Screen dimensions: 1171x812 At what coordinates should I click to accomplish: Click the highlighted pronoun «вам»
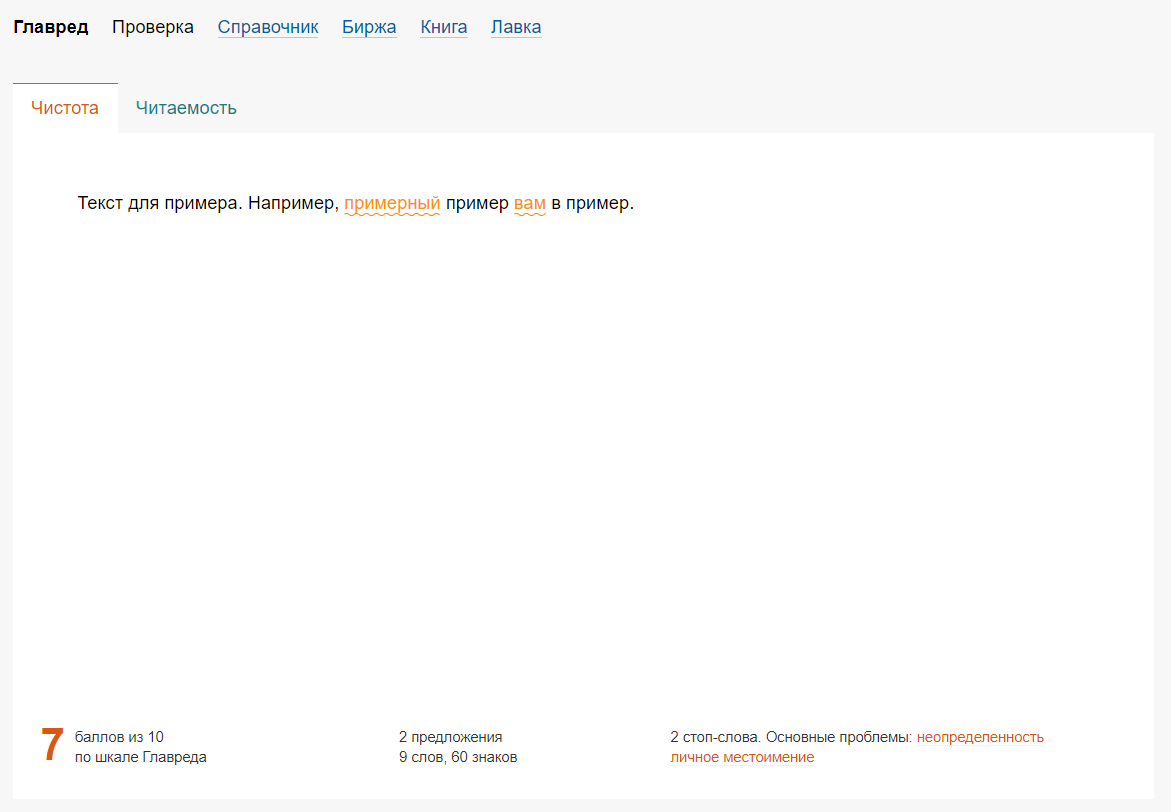pos(530,204)
